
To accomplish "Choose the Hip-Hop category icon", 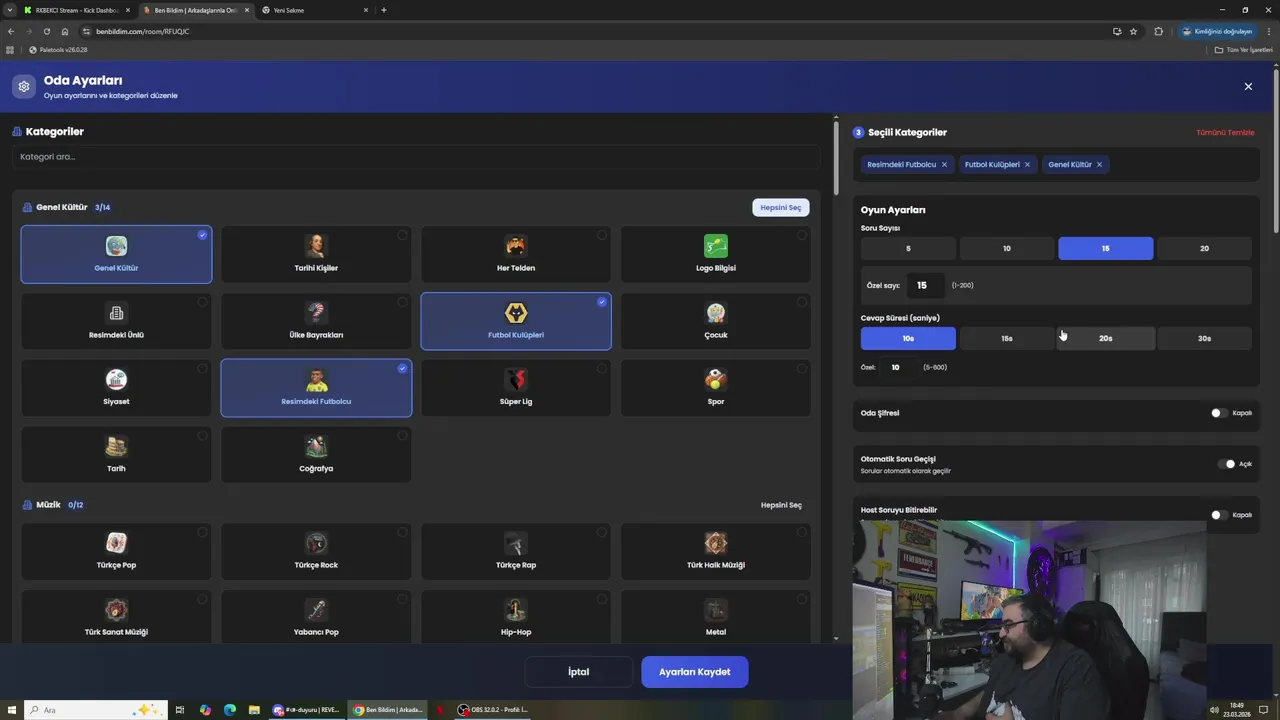I will pos(516,610).
